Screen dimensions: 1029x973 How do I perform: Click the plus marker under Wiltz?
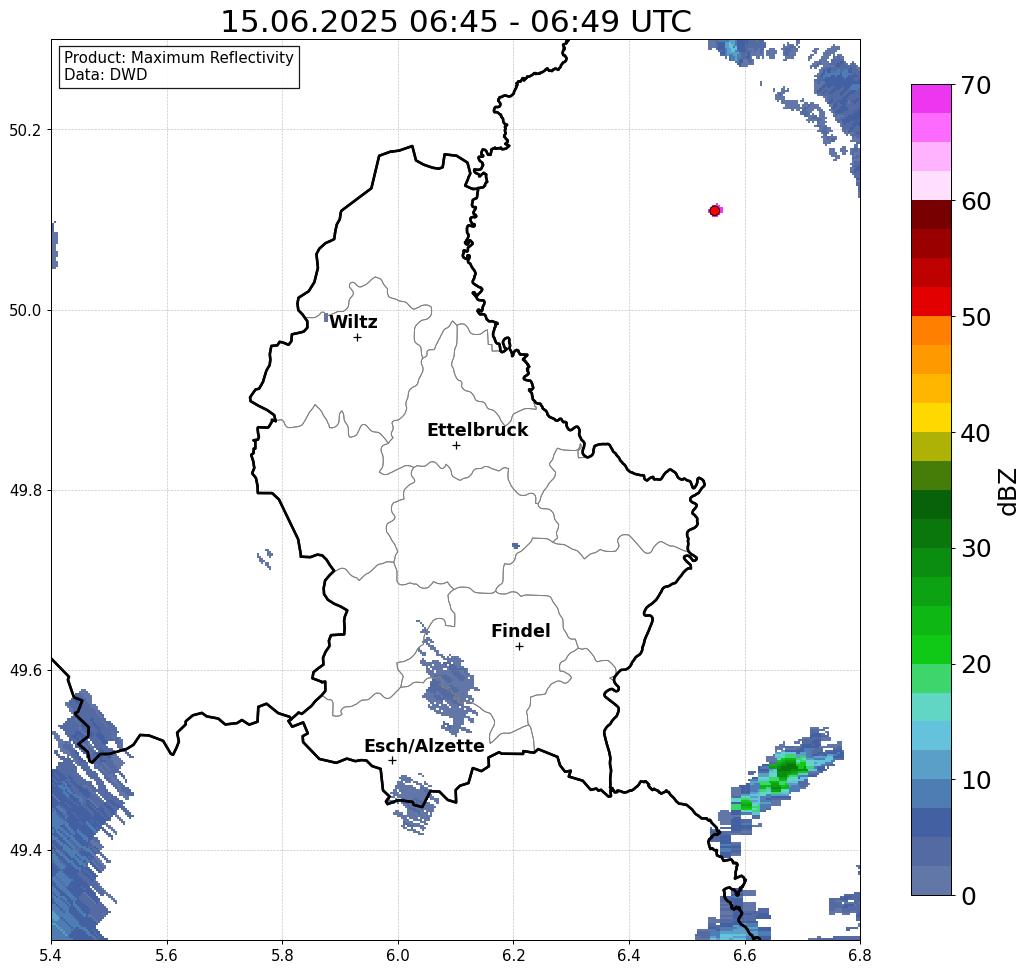point(358,338)
